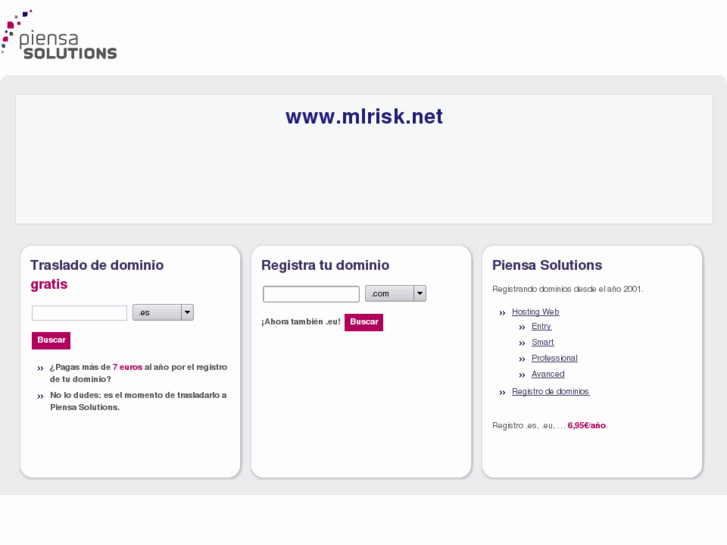The width and height of the screenshot is (727, 545).
Task: Open the .com extension dropdown
Action: [x=395, y=294]
